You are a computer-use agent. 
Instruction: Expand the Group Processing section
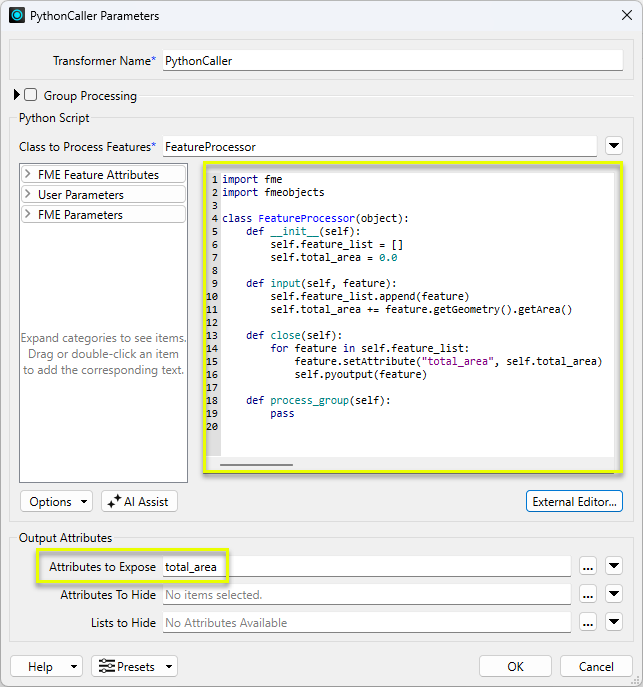[x=16, y=96]
